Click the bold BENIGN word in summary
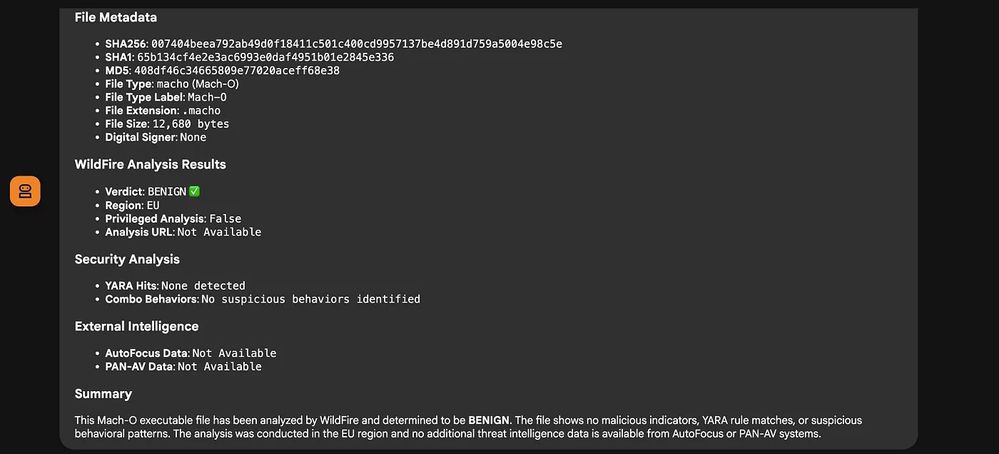 (489, 421)
